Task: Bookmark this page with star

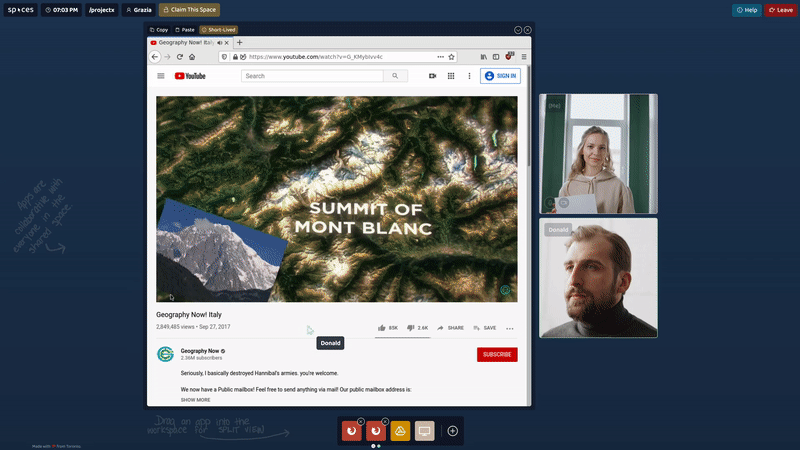Action: click(452, 57)
